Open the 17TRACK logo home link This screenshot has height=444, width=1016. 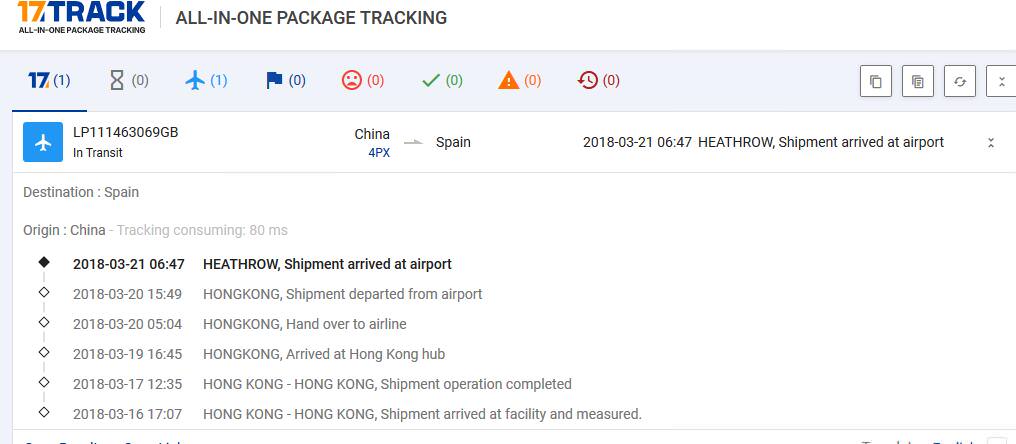tap(81, 18)
